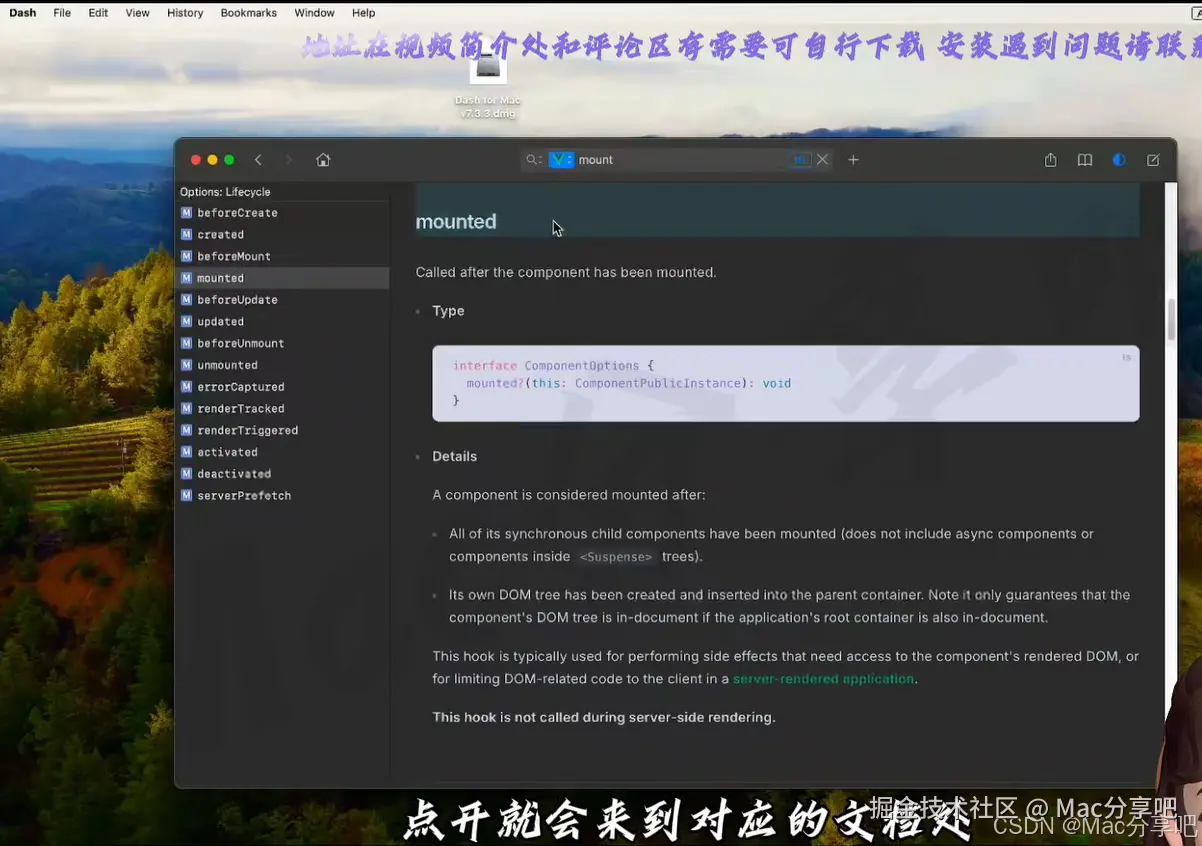Open the annotation editor icon
Screen dimensions: 1202x846
(x=1153, y=159)
